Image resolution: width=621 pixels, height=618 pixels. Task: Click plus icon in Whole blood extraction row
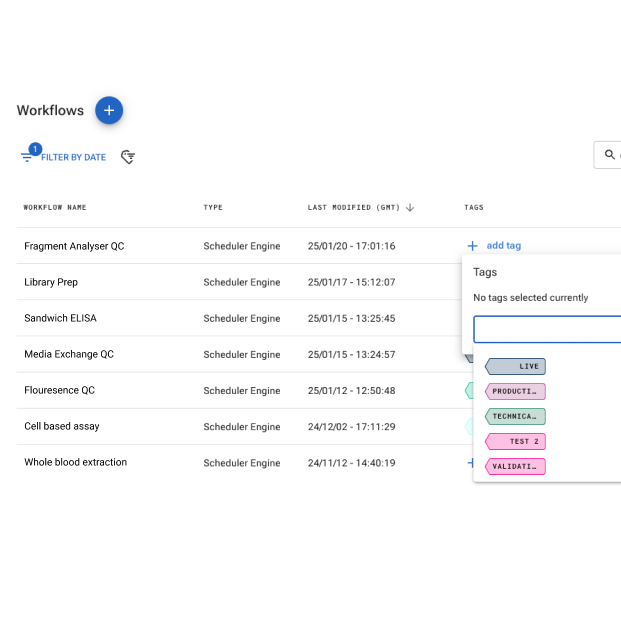tap(470, 463)
